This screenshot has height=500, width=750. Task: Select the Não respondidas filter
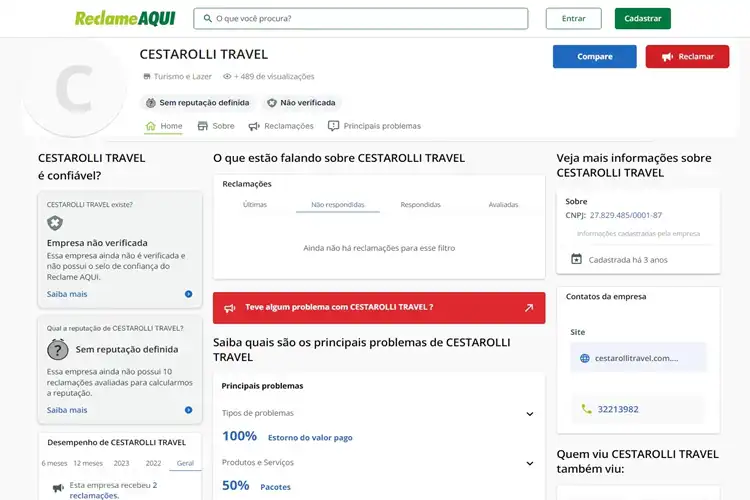tap(338, 205)
